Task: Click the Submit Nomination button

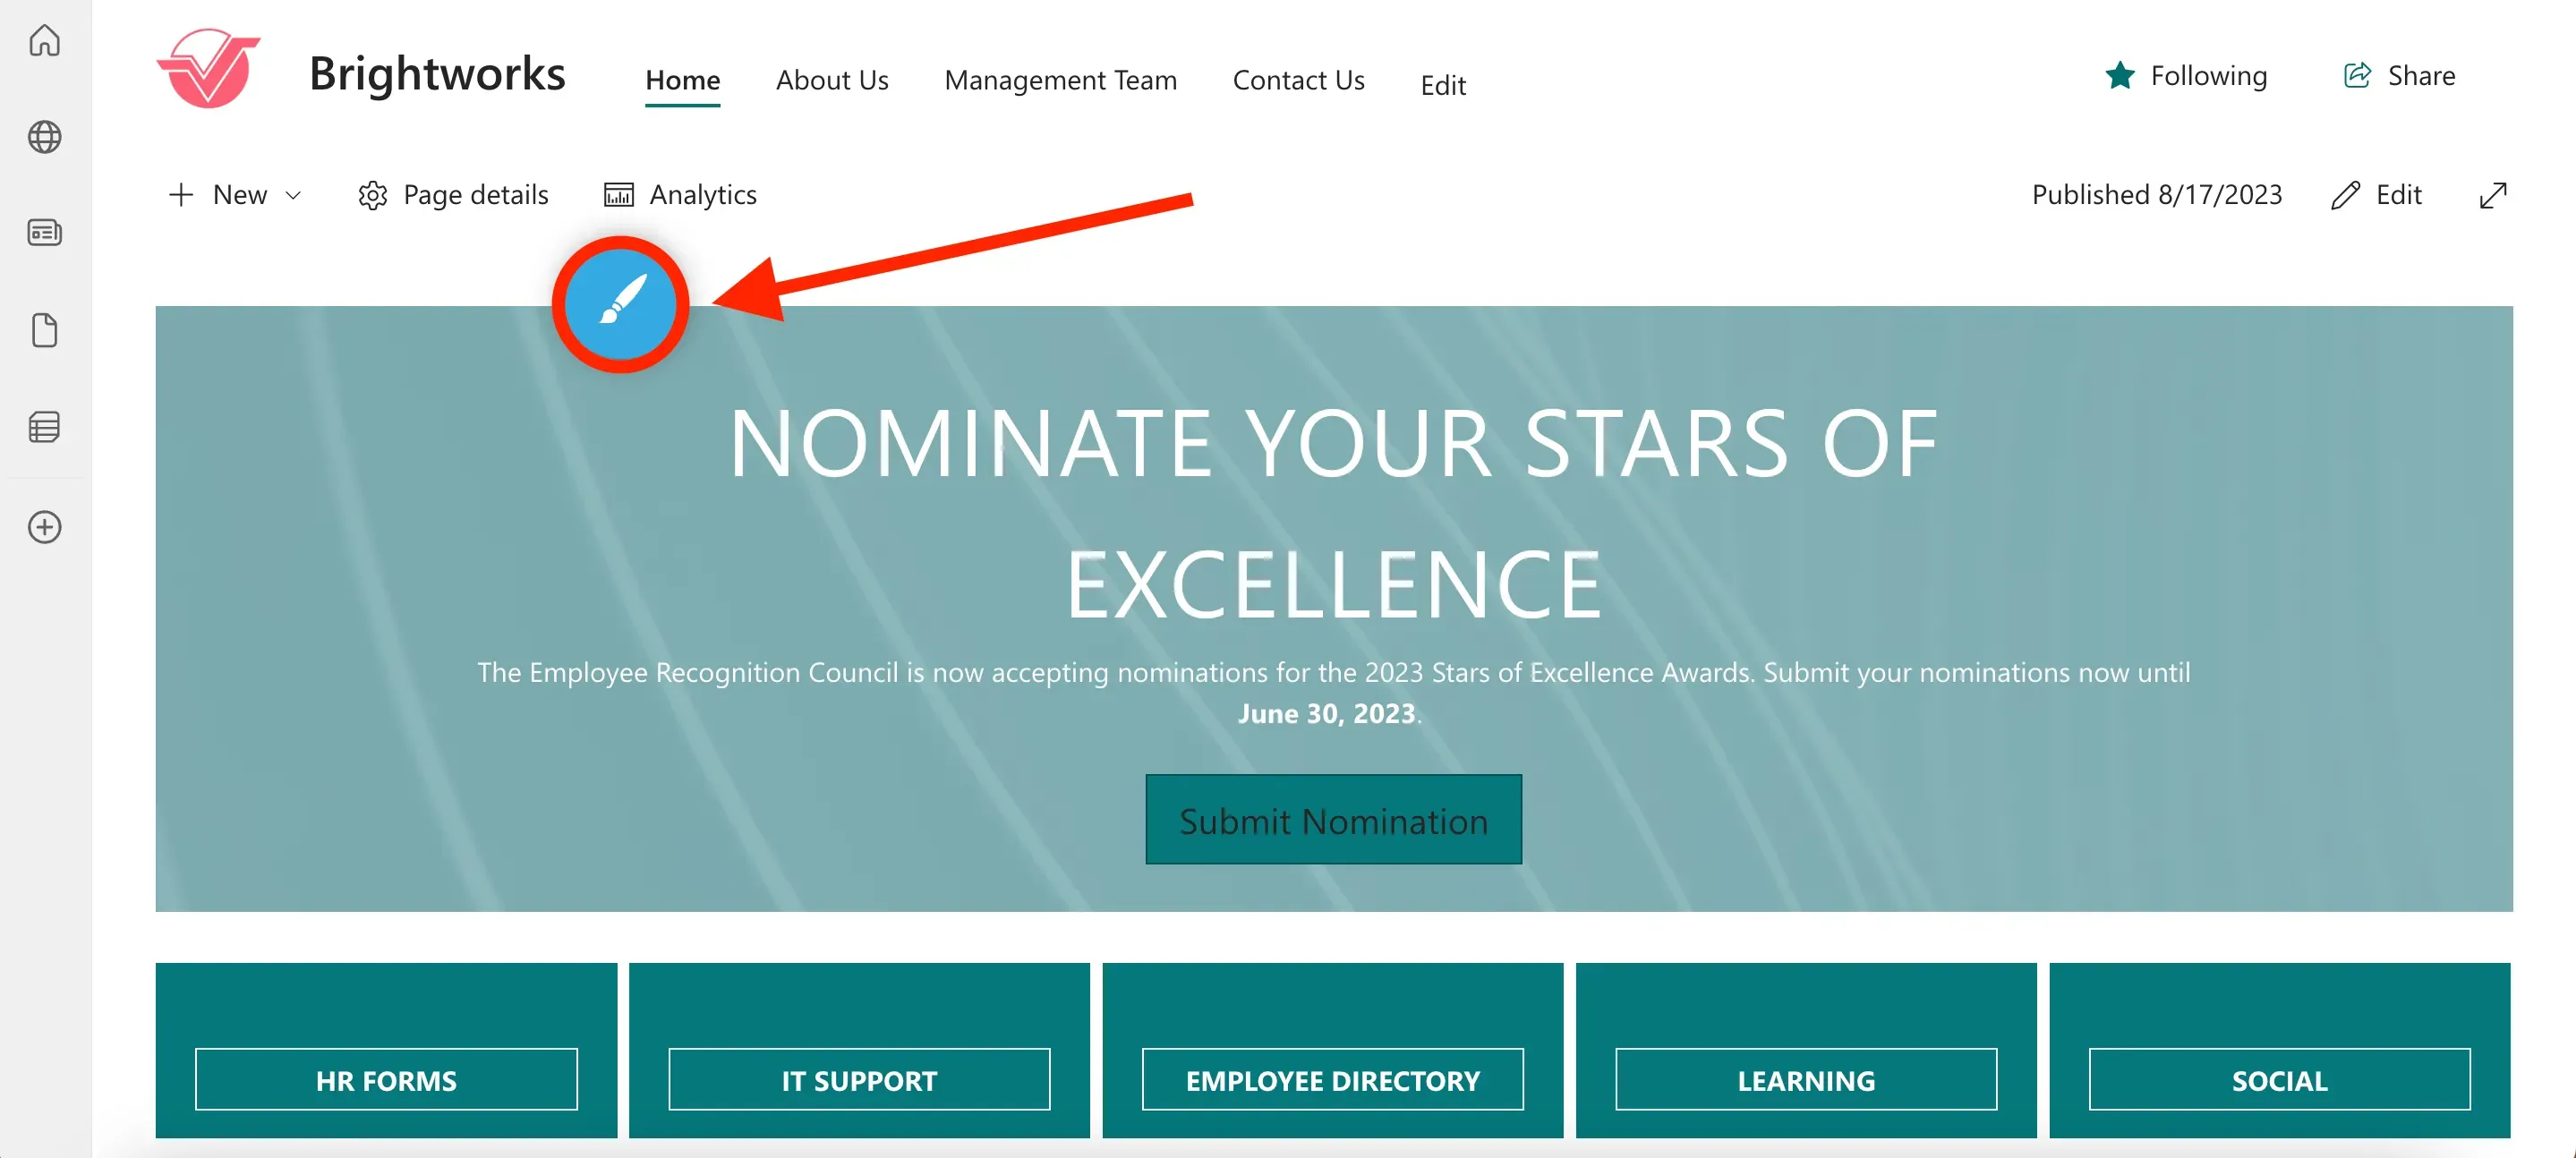Action: click(x=1333, y=819)
